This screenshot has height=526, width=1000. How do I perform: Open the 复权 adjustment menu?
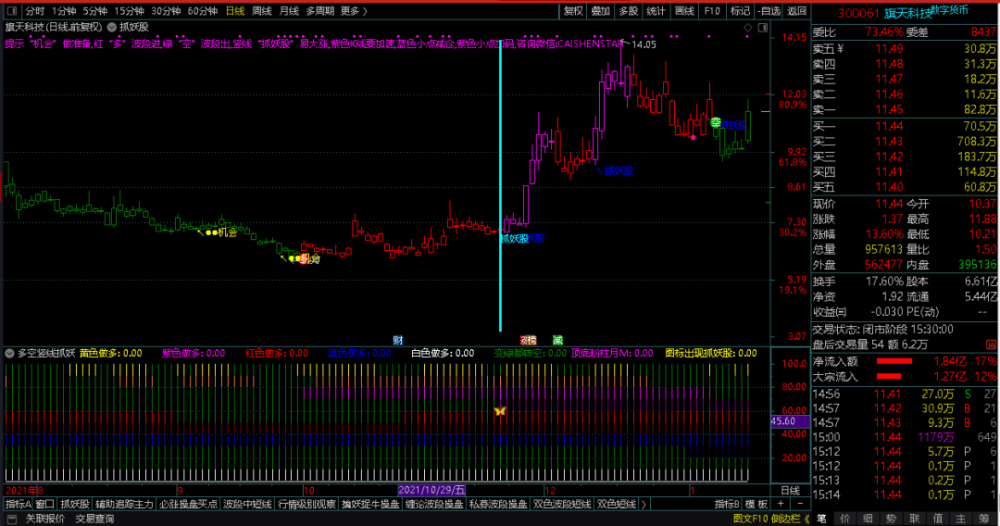573,11
